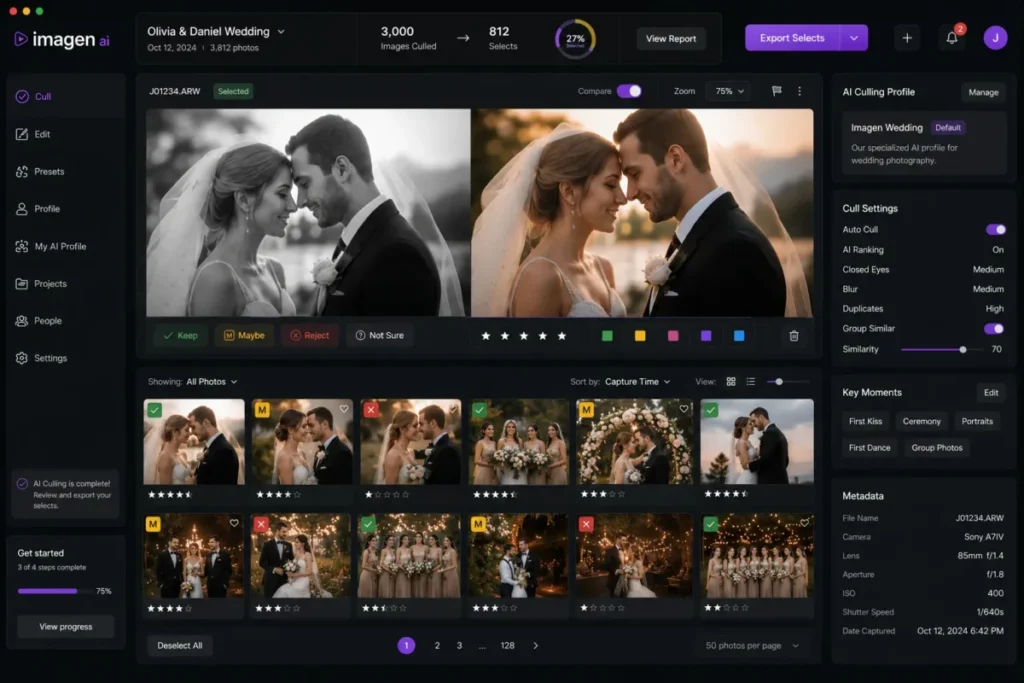Click the heart on first bottom-row thumbnail
The height and width of the screenshot is (683, 1024).
[x=234, y=523]
